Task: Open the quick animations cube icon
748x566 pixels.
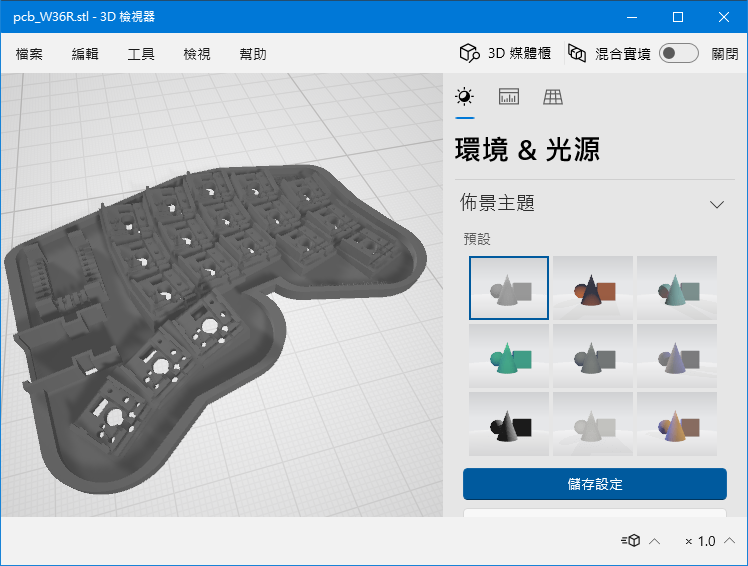Action: 631,541
